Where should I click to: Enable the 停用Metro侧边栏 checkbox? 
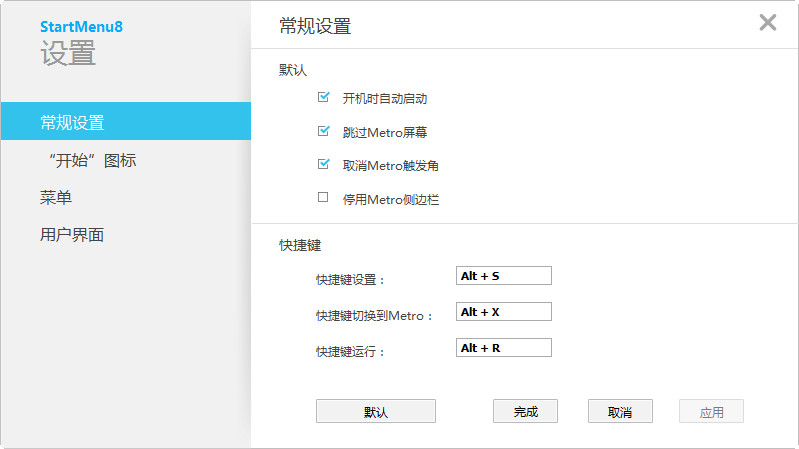(x=323, y=198)
